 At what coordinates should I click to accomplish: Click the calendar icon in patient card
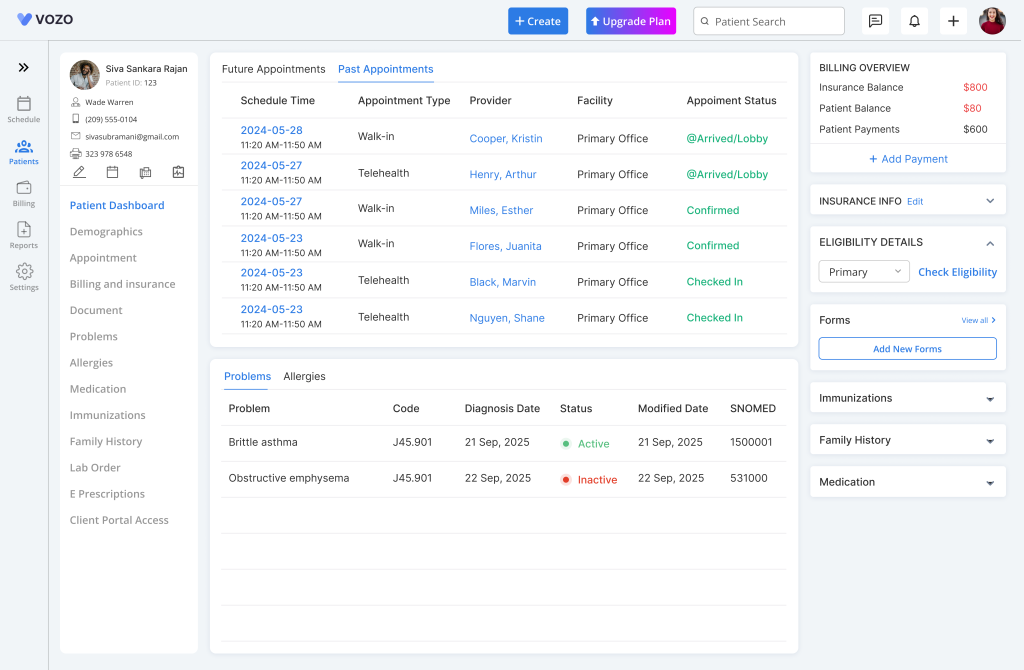click(112, 172)
